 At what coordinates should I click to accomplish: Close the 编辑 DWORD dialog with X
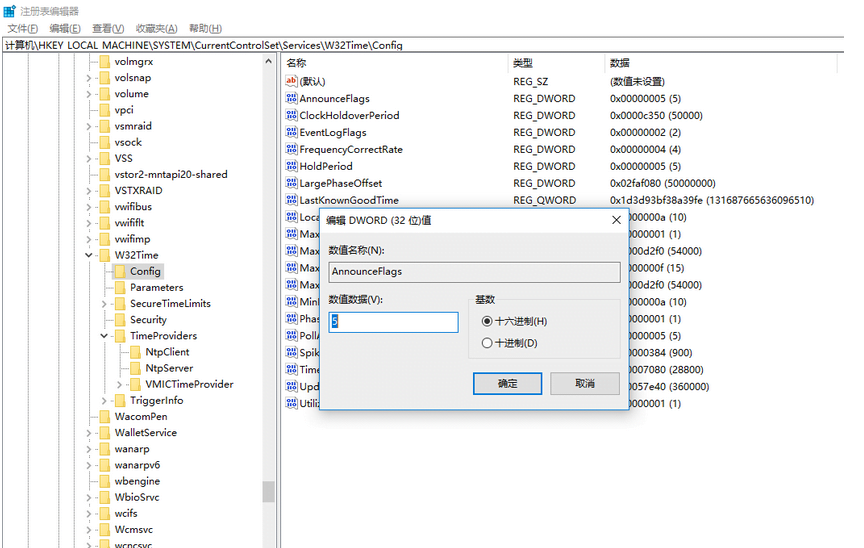point(617,220)
